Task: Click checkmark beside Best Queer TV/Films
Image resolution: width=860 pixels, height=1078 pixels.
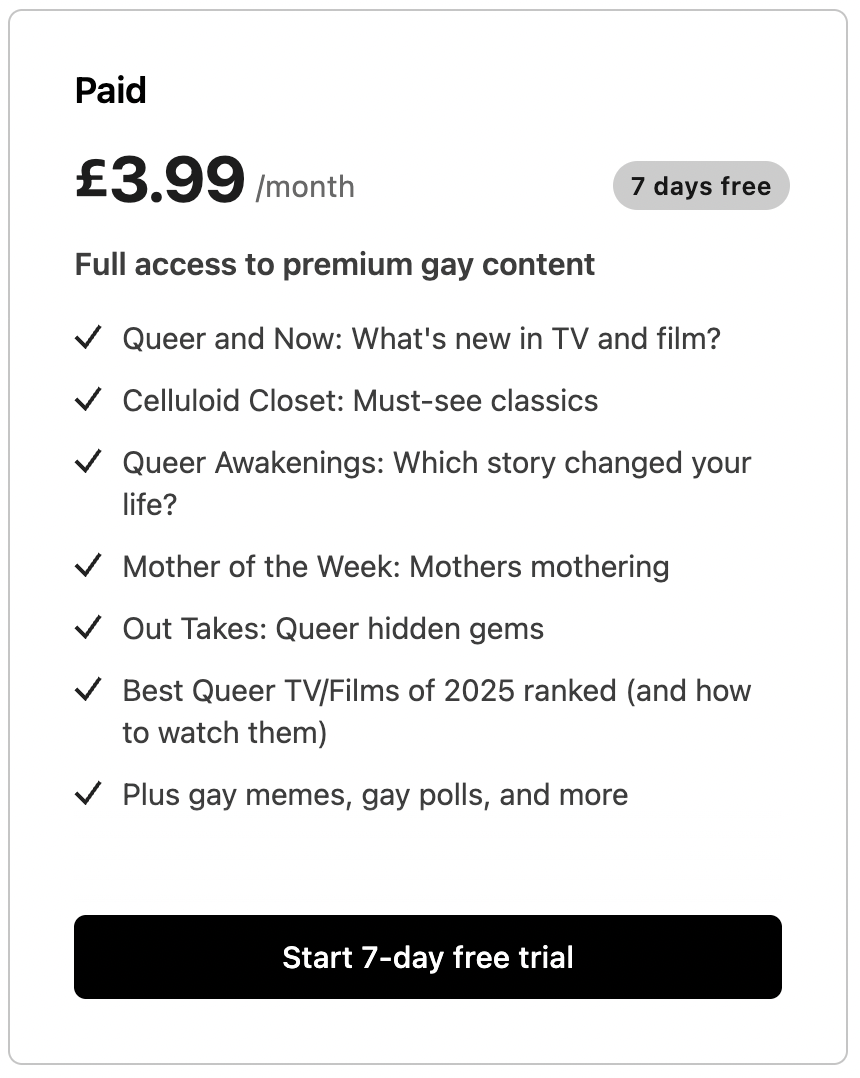Action: 89,691
